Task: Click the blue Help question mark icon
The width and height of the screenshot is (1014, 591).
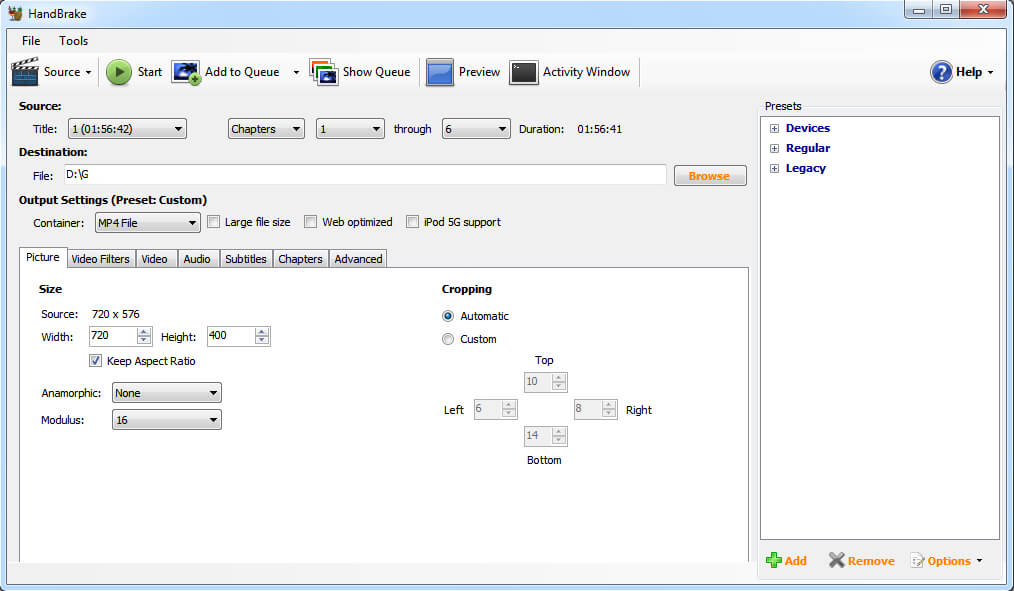Action: [x=942, y=72]
